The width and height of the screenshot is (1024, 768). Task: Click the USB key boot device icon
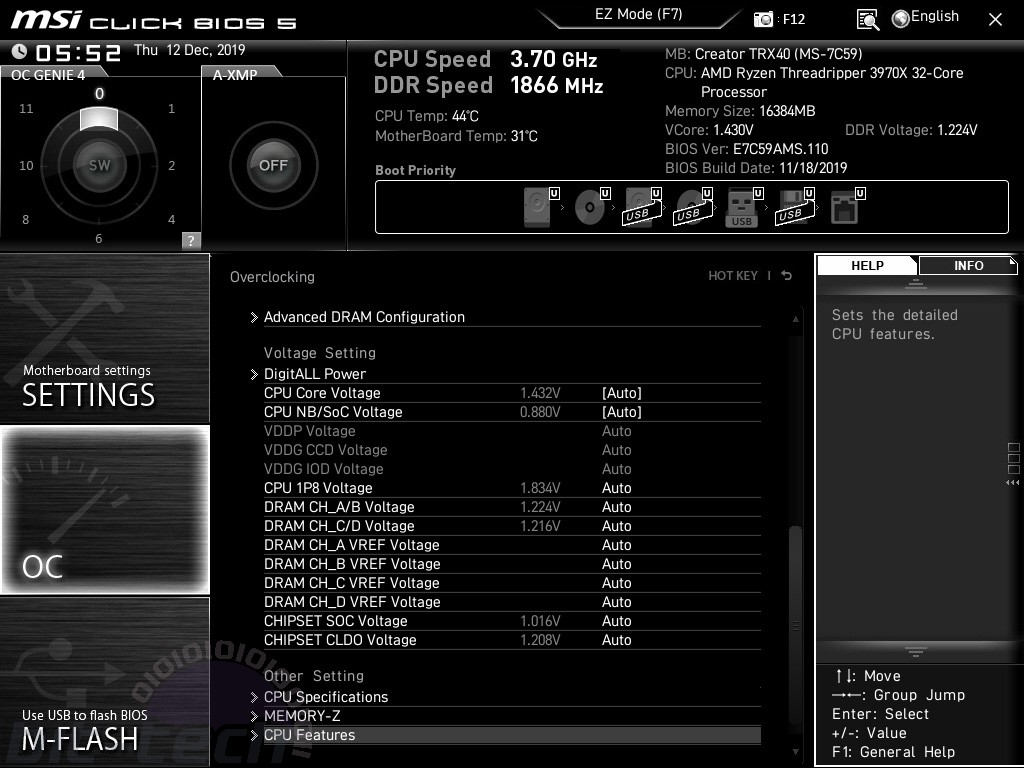click(x=743, y=206)
